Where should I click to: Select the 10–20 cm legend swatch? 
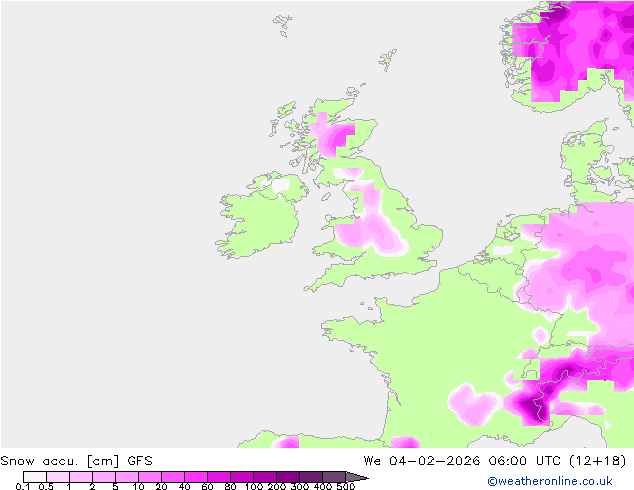(x=150, y=477)
